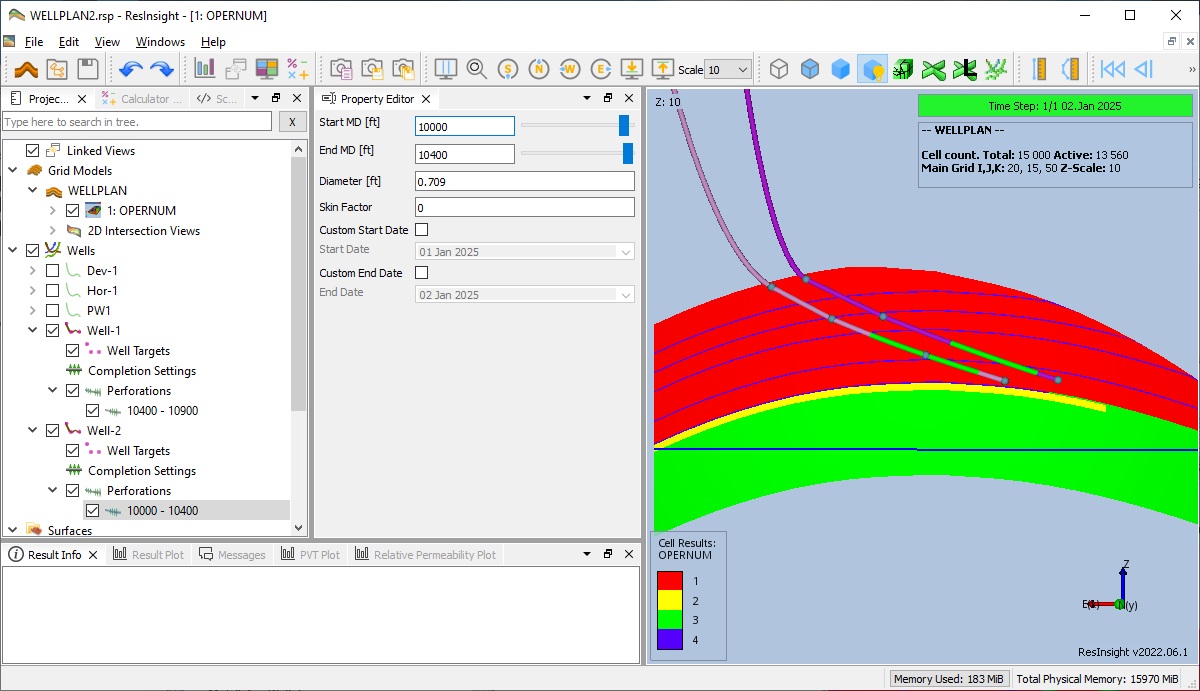This screenshot has width=1200, height=691.
Task: Open the Windows menu
Action: coord(160,42)
